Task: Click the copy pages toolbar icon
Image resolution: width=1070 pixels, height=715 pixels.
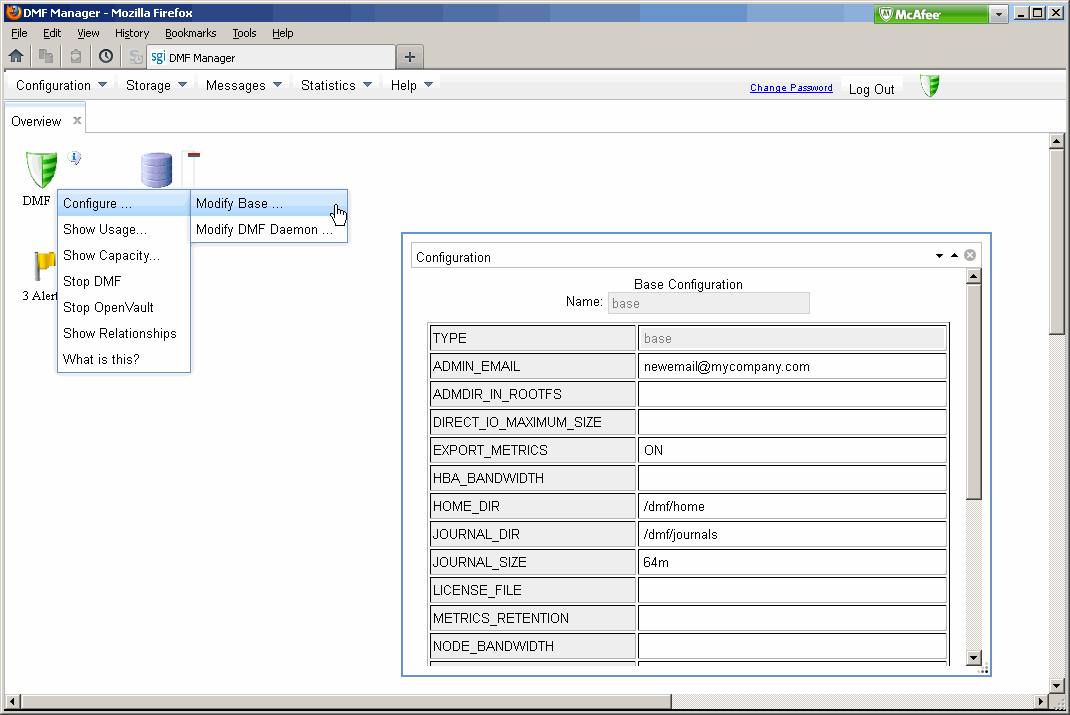Action: [x=46, y=57]
